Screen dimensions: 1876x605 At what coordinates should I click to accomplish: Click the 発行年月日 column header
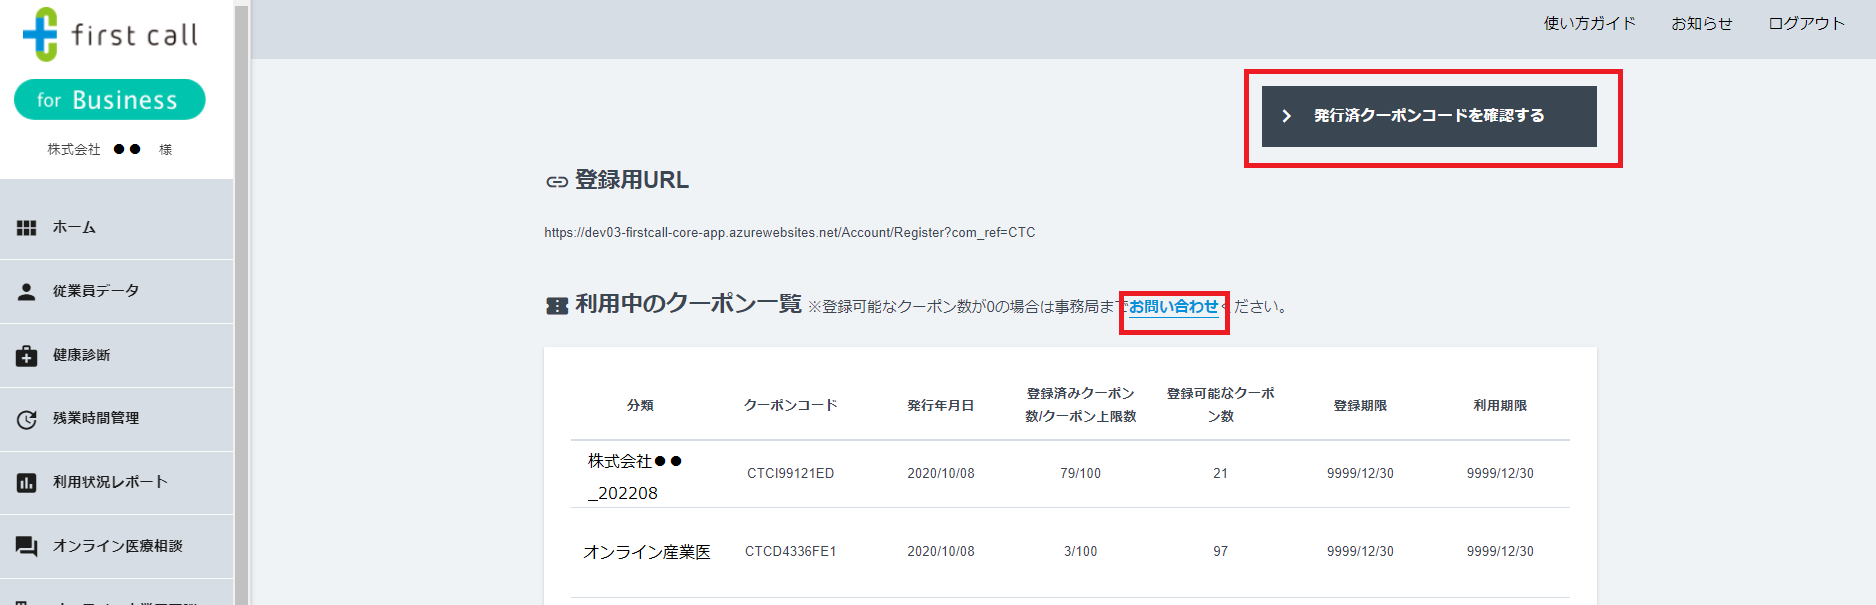940,405
